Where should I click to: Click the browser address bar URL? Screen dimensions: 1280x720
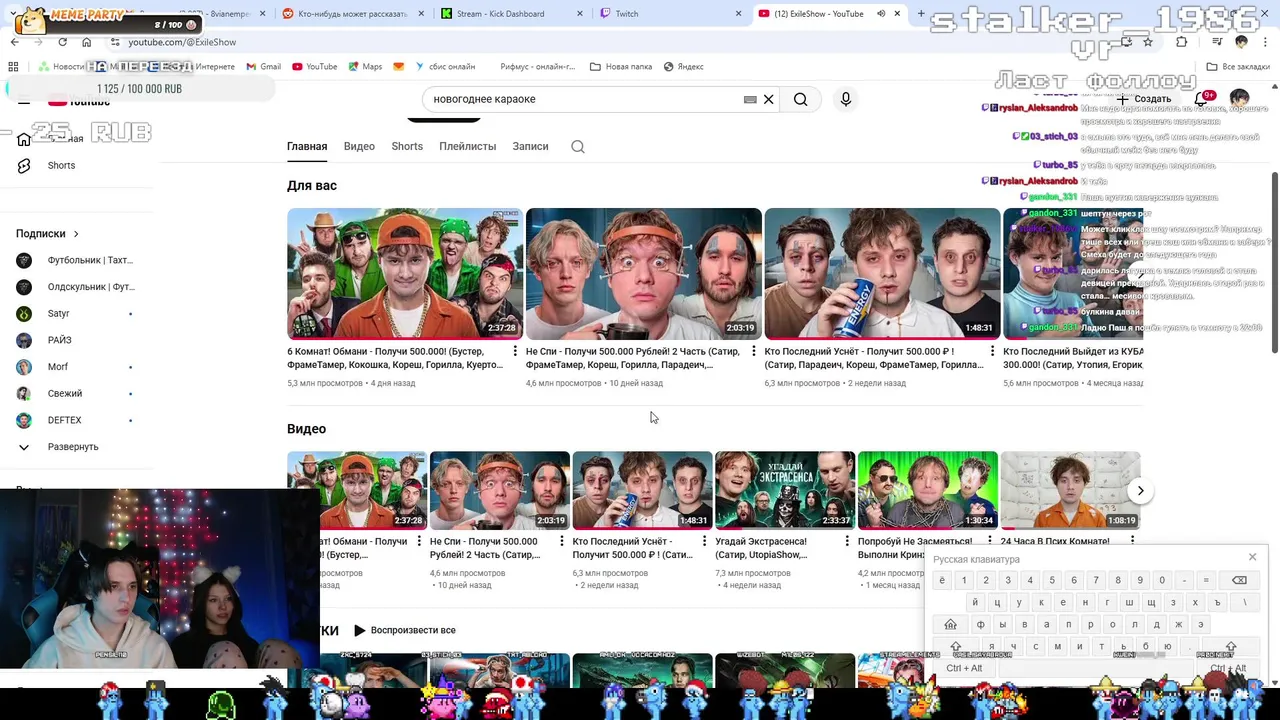click(x=181, y=42)
